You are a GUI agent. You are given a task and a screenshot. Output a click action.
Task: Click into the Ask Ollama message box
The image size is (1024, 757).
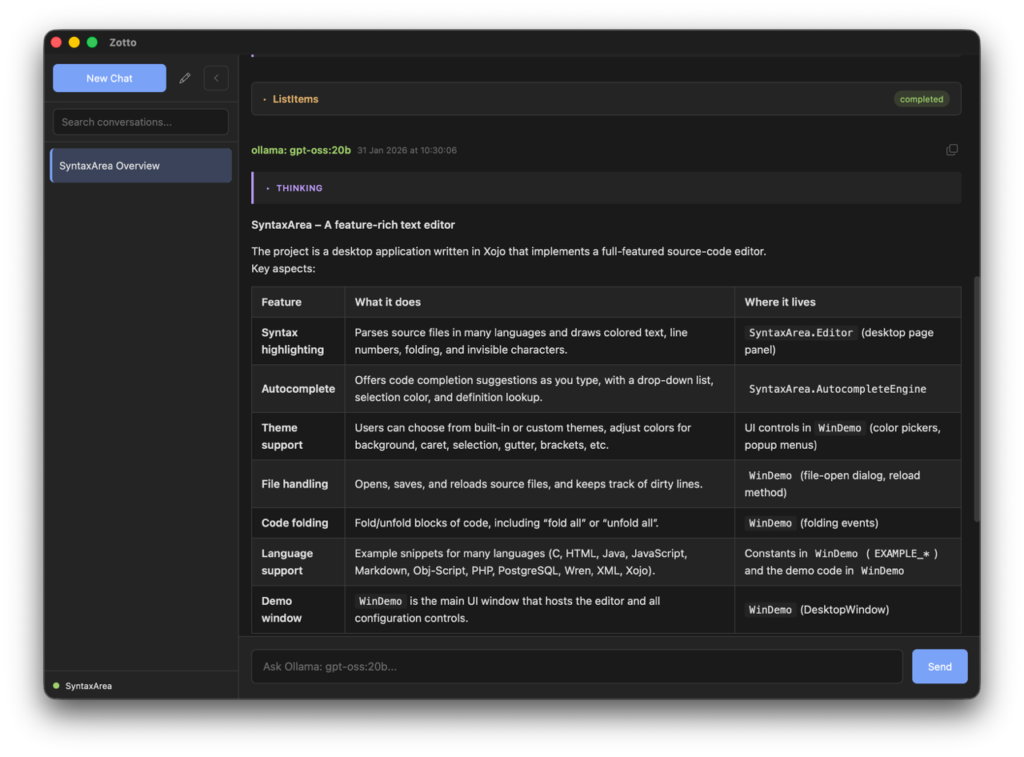pos(576,666)
